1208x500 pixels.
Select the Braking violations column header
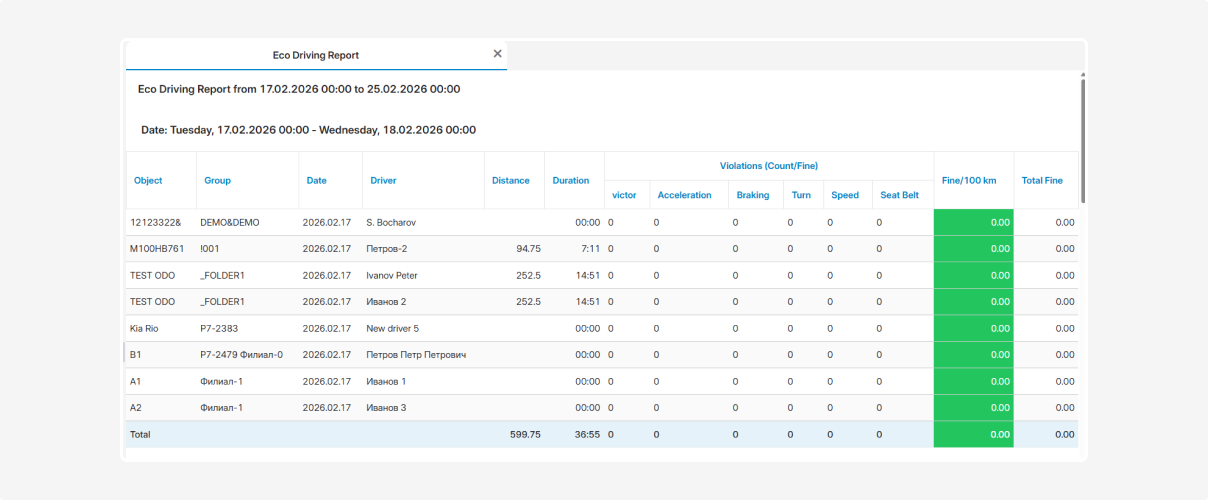pyautogui.click(x=753, y=195)
